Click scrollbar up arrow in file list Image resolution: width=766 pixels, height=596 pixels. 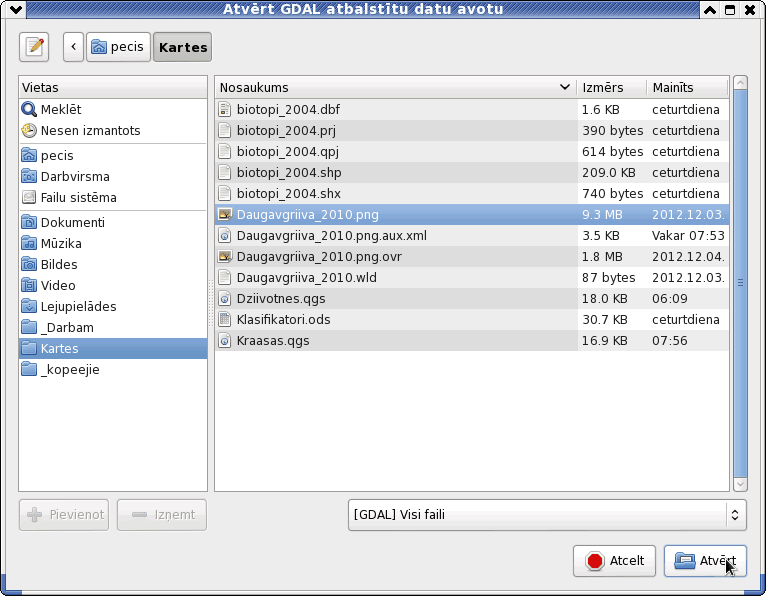(740, 83)
